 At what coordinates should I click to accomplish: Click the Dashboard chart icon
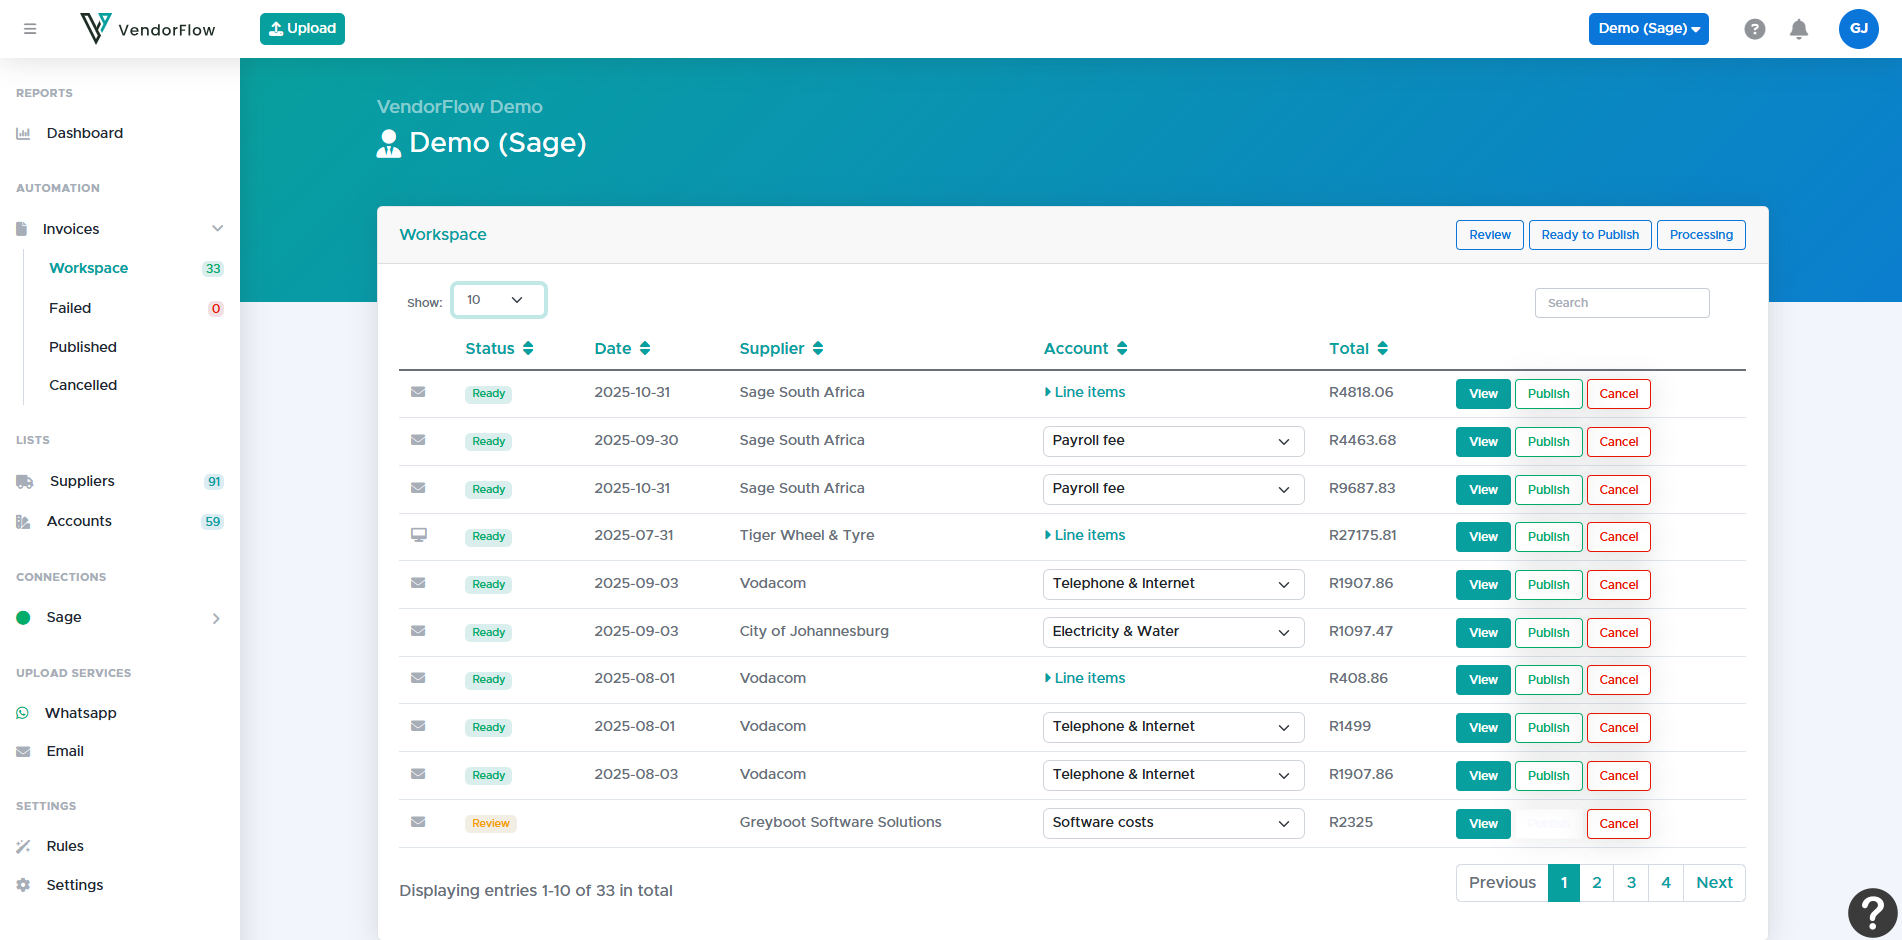pyautogui.click(x=23, y=133)
